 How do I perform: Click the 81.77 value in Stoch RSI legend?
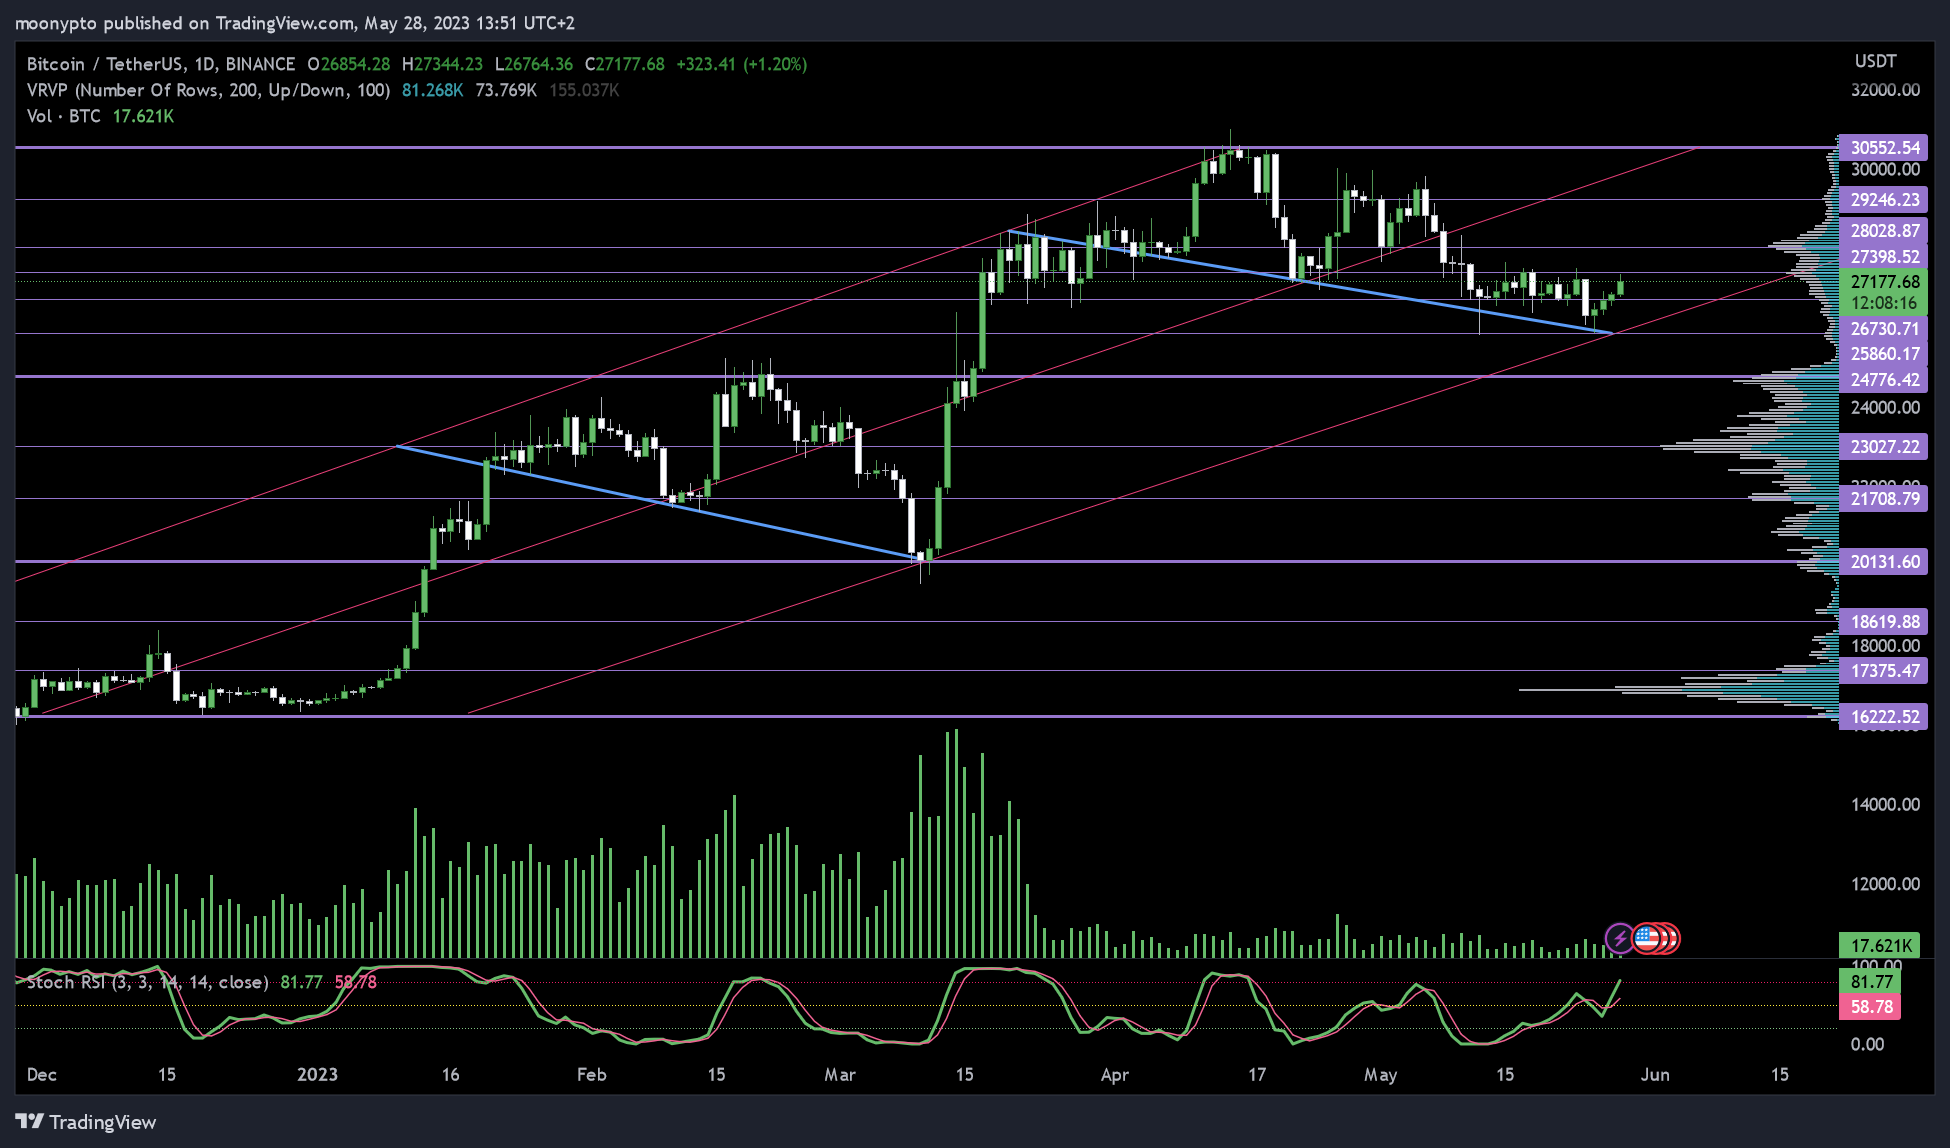(x=301, y=982)
